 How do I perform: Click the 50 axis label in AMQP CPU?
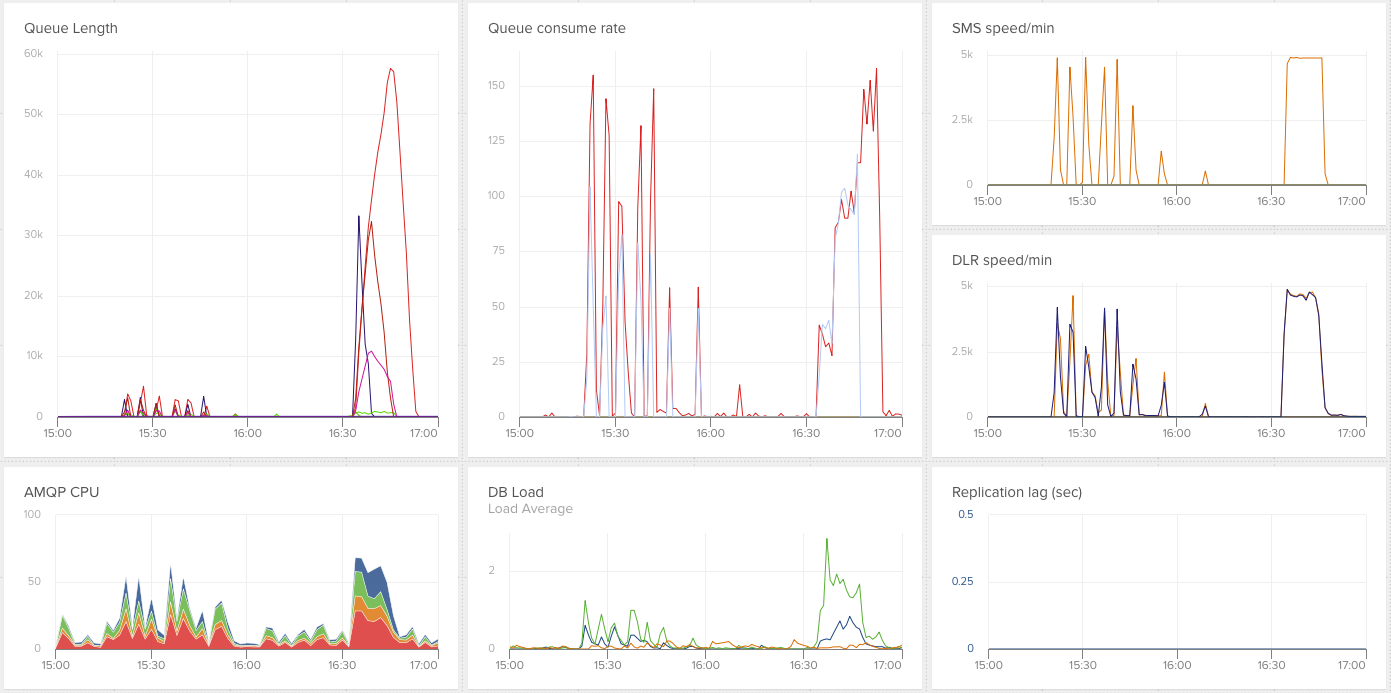[x=35, y=581]
